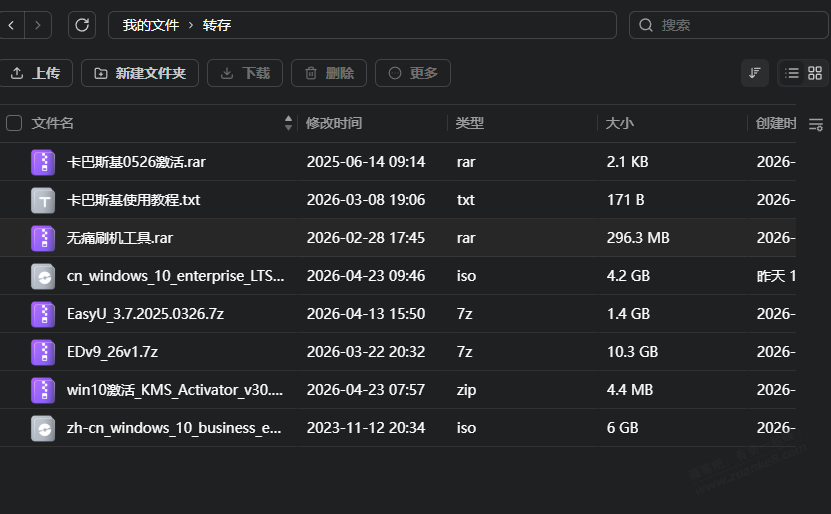The width and height of the screenshot is (831, 514).
Task: Click the rar icon of 无痛刷机工具.rar
Action: (43, 238)
